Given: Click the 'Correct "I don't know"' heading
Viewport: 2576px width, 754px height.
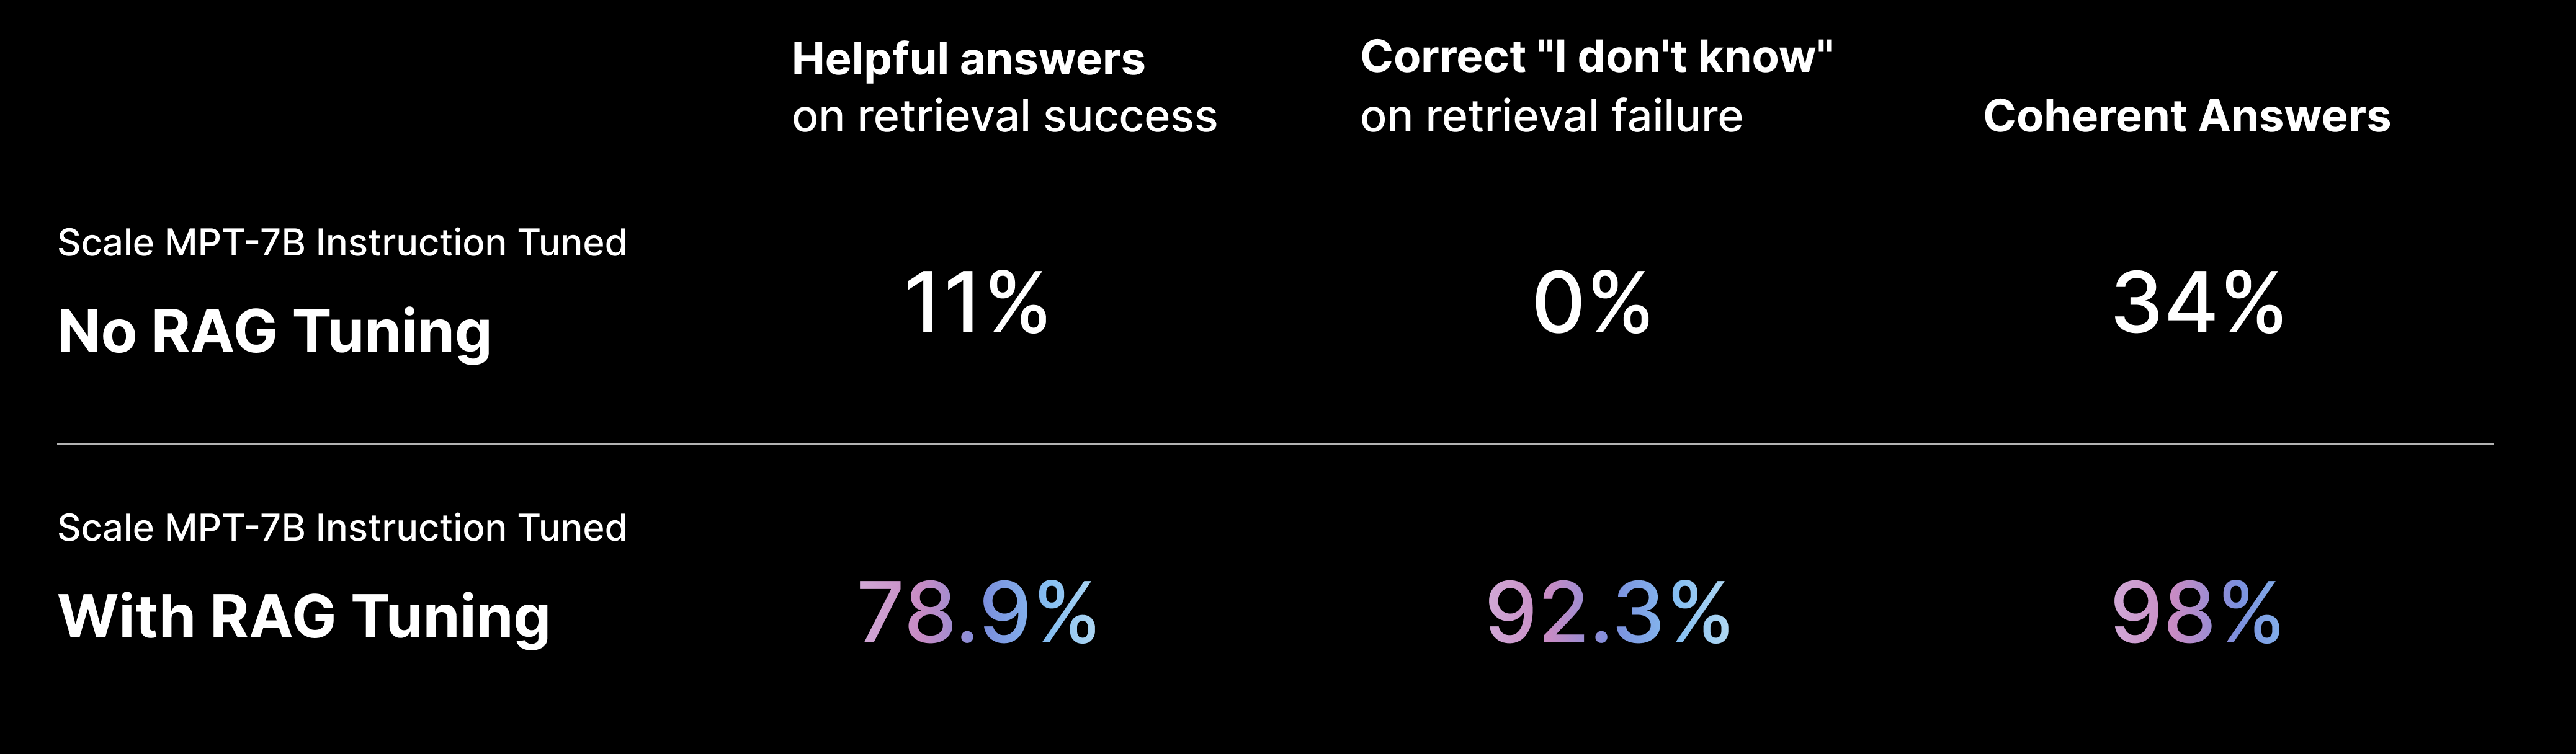Looking at the screenshot, I should click(x=1596, y=57).
